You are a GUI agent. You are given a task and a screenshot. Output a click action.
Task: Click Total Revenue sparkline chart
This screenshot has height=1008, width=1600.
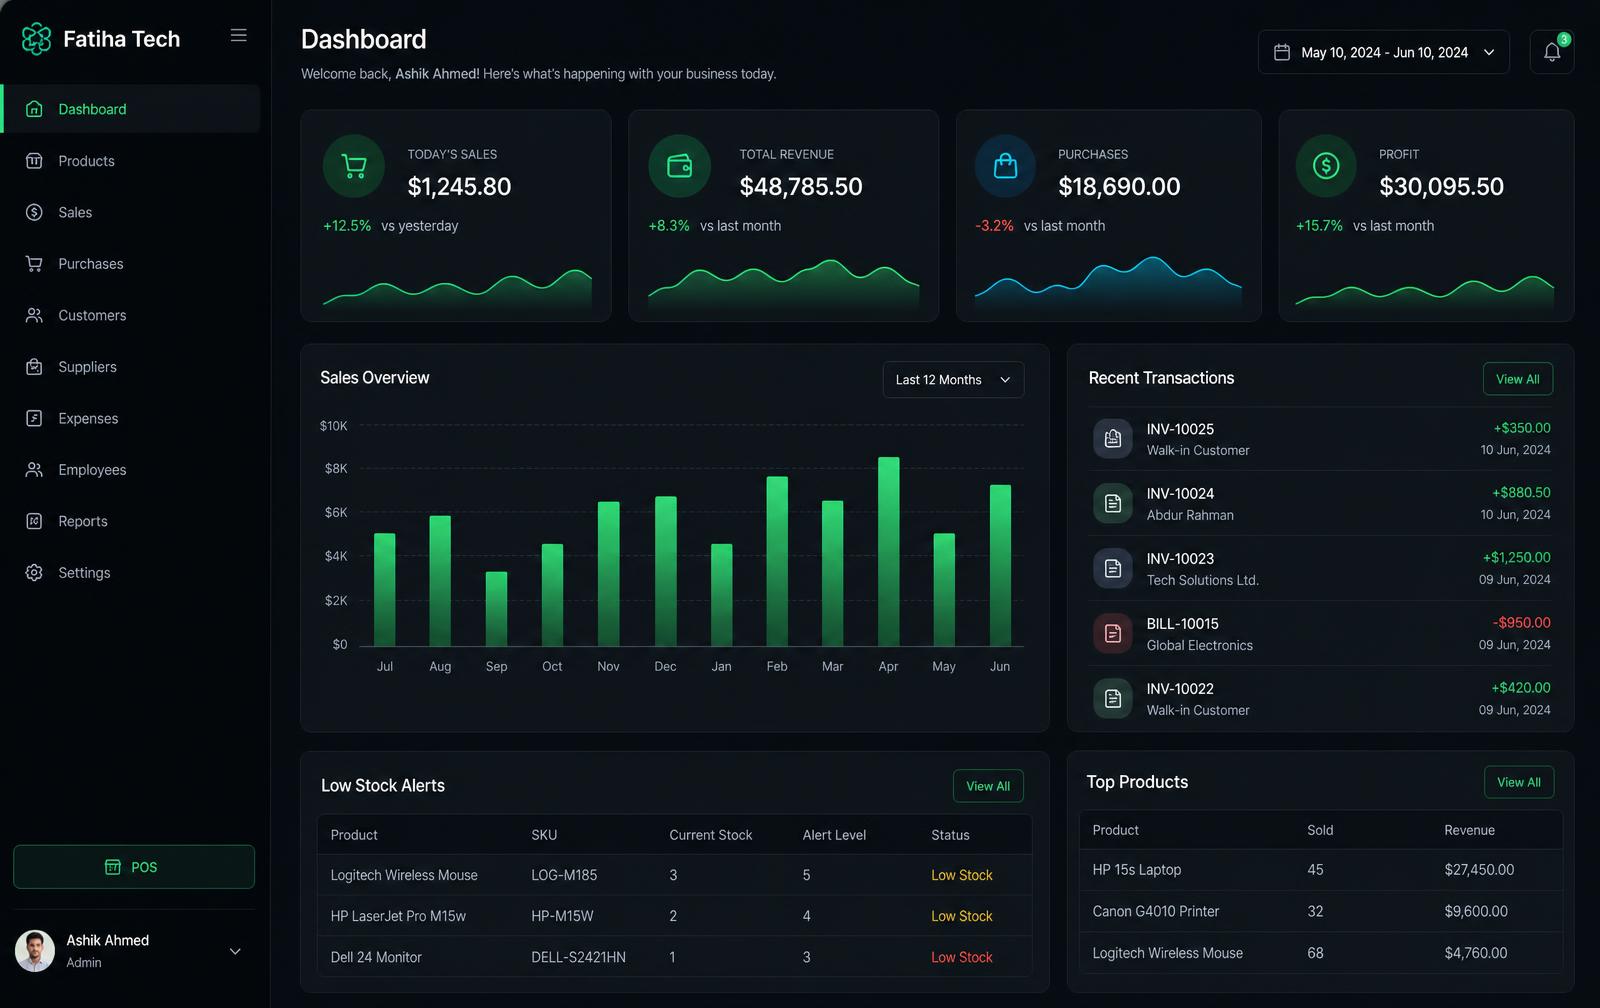784,282
